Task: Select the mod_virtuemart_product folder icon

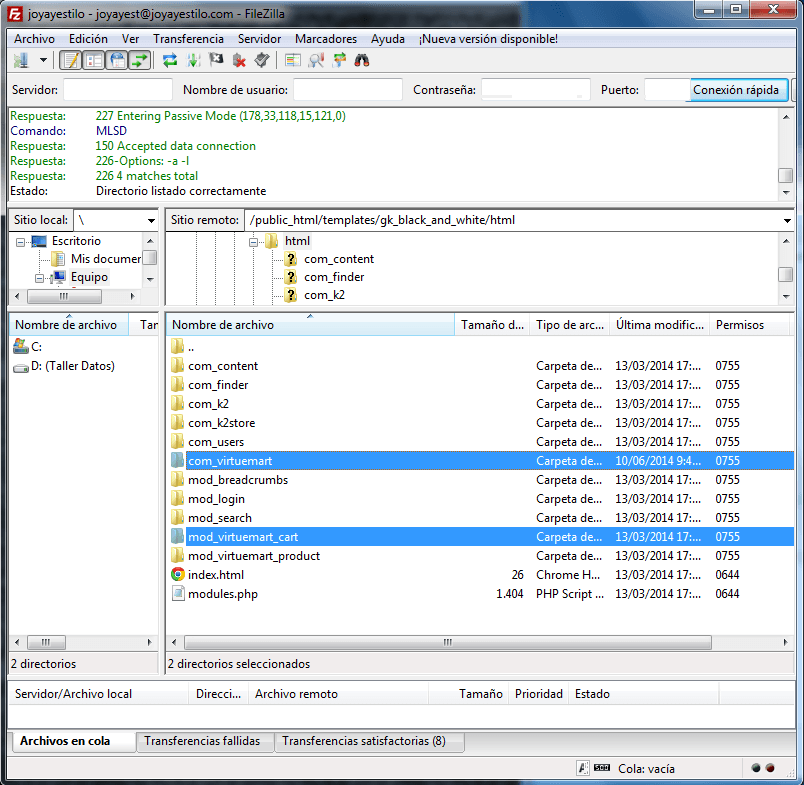Action: [x=177, y=555]
